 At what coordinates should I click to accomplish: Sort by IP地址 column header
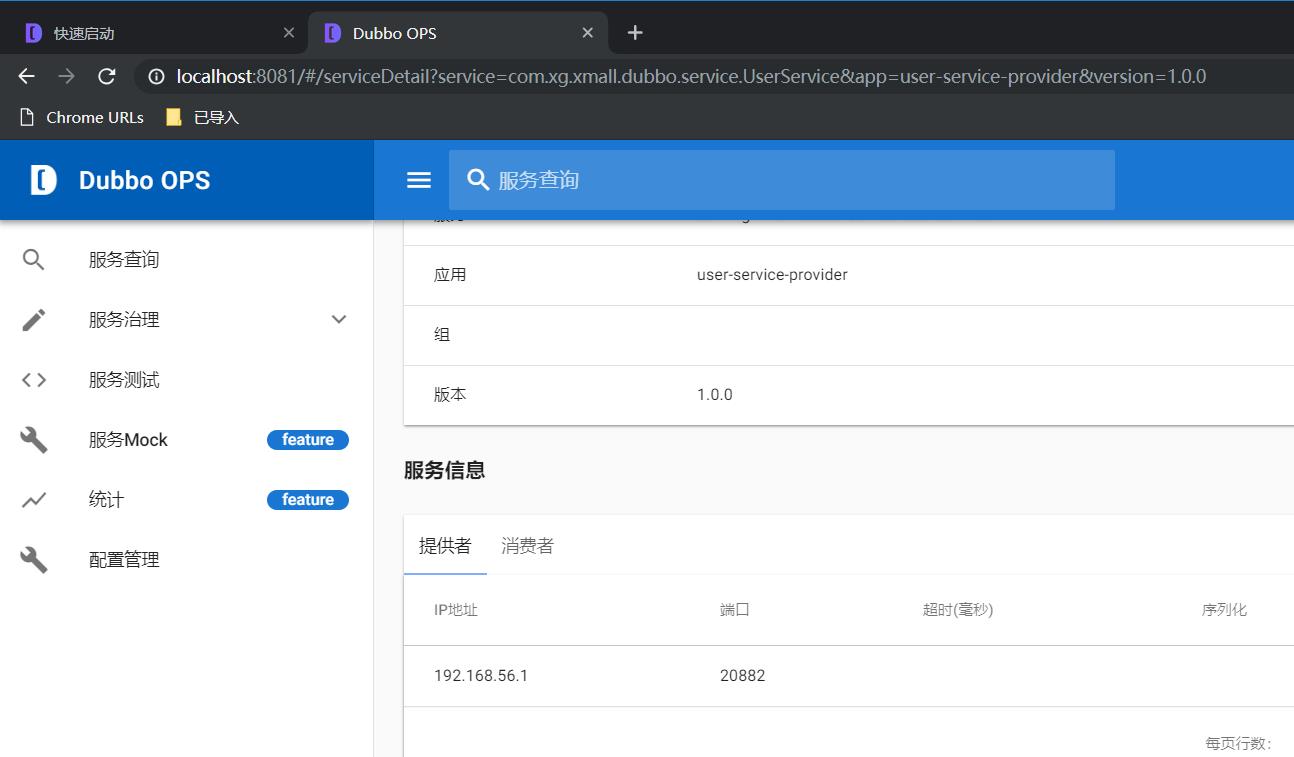click(456, 609)
